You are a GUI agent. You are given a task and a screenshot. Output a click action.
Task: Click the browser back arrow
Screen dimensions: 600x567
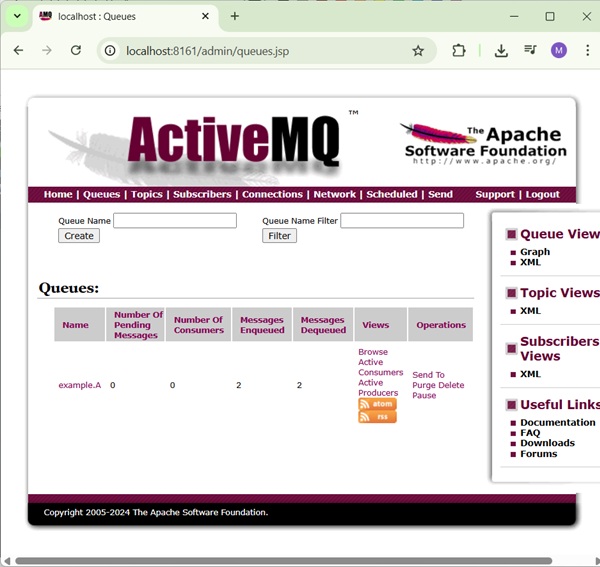[x=18, y=51]
